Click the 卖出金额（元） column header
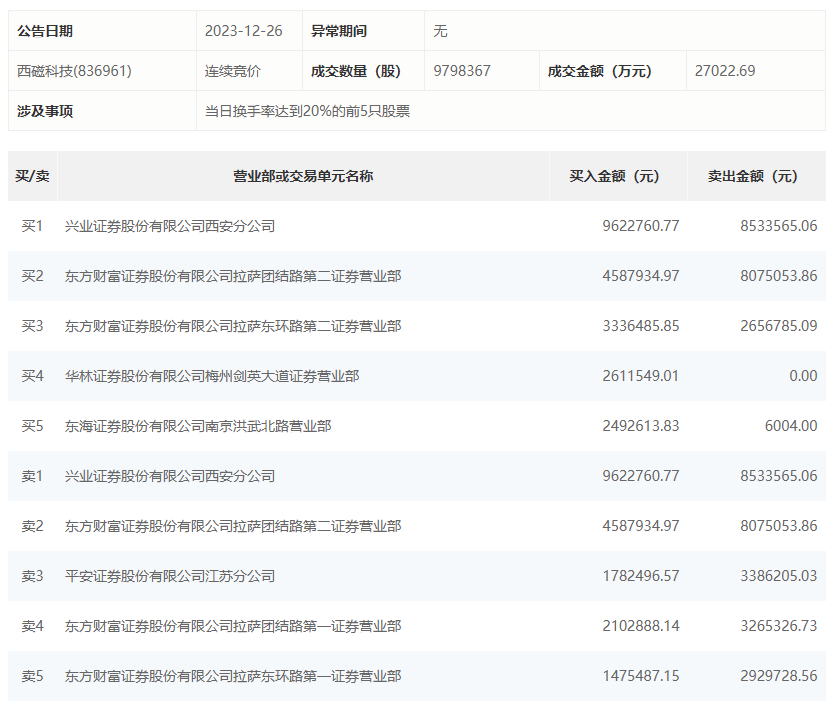 click(753, 176)
